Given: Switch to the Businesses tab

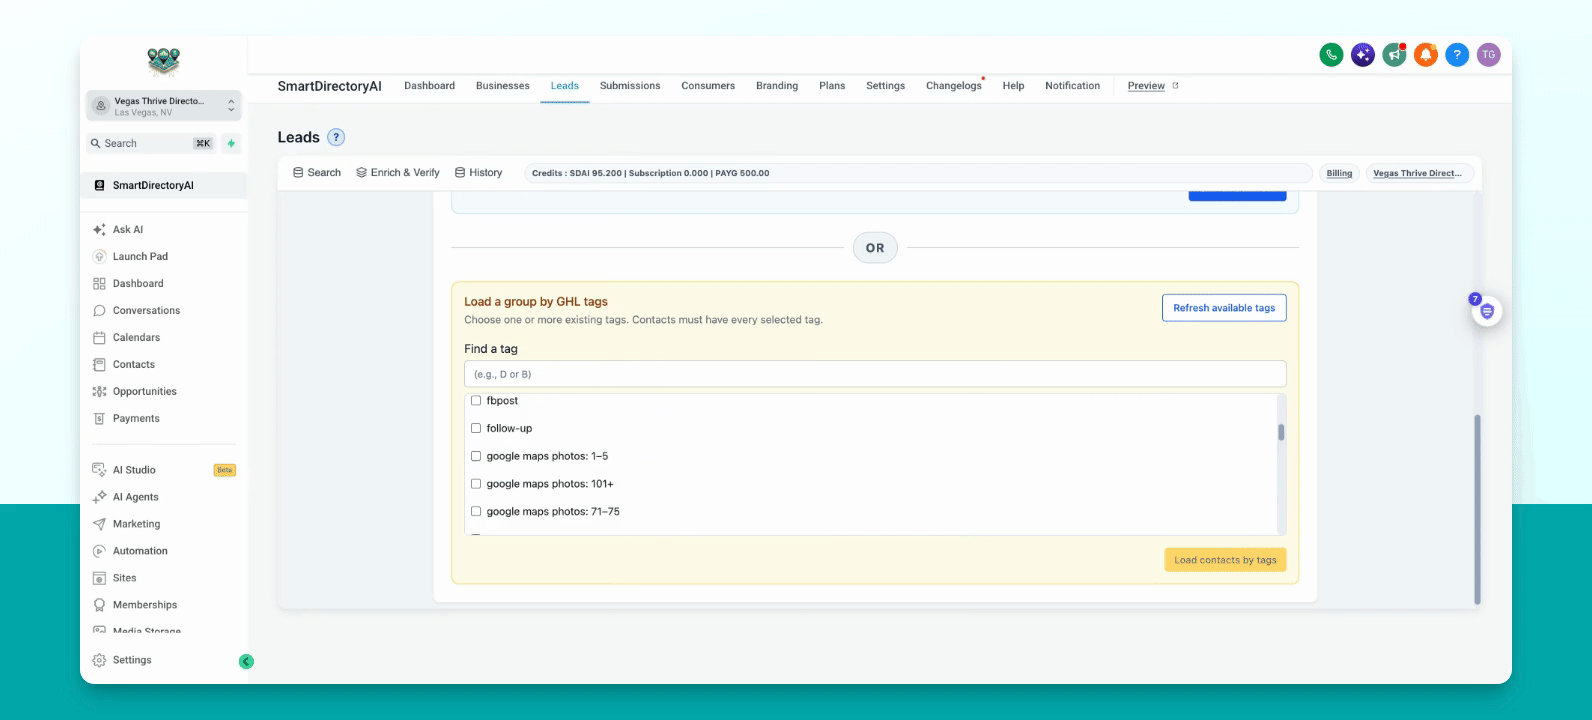Looking at the screenshot, I should click(503, 86).
